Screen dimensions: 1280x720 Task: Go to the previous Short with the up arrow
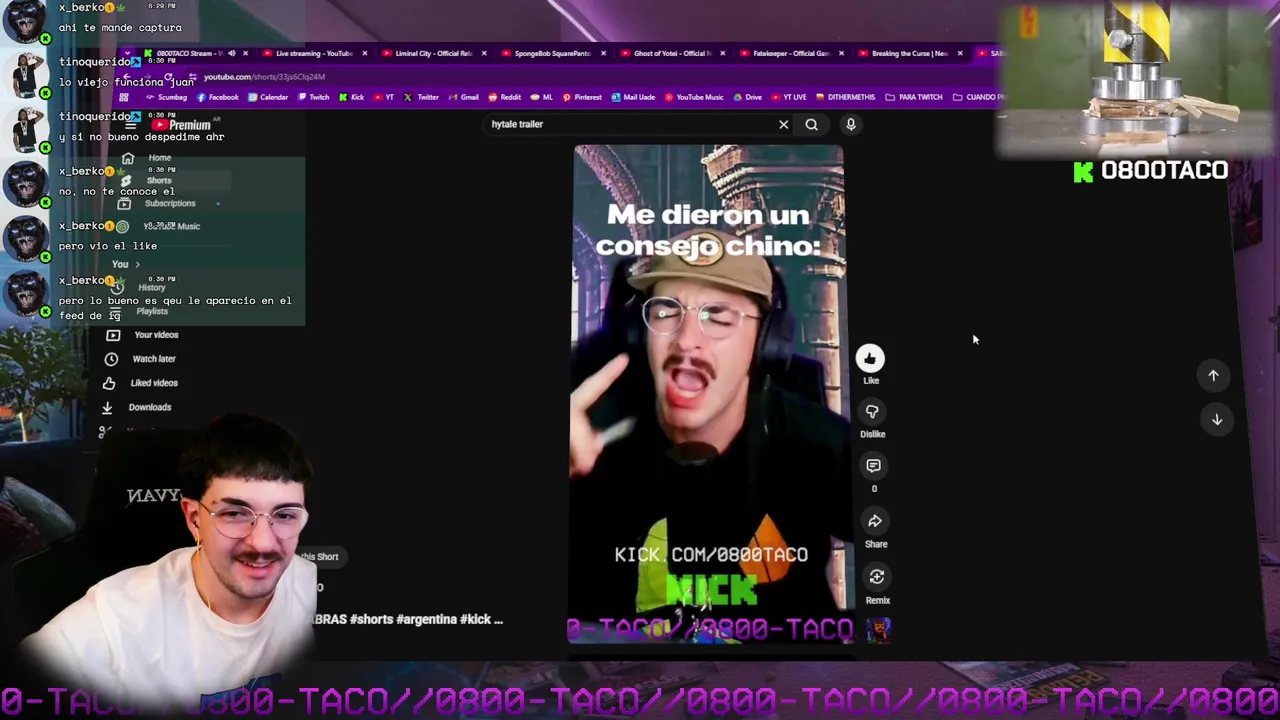(x=1213, y=375)
